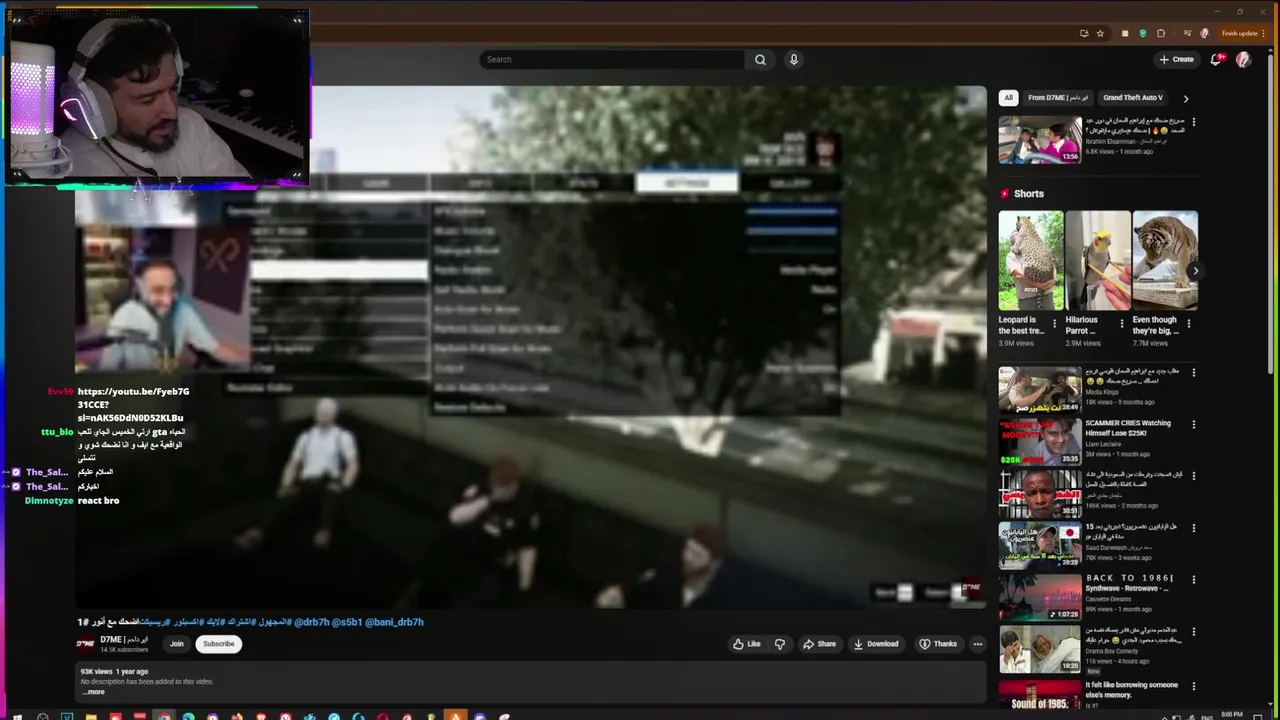
Task: Expand description with ...more
Action: pyautogui.click(x=93, y=692)
